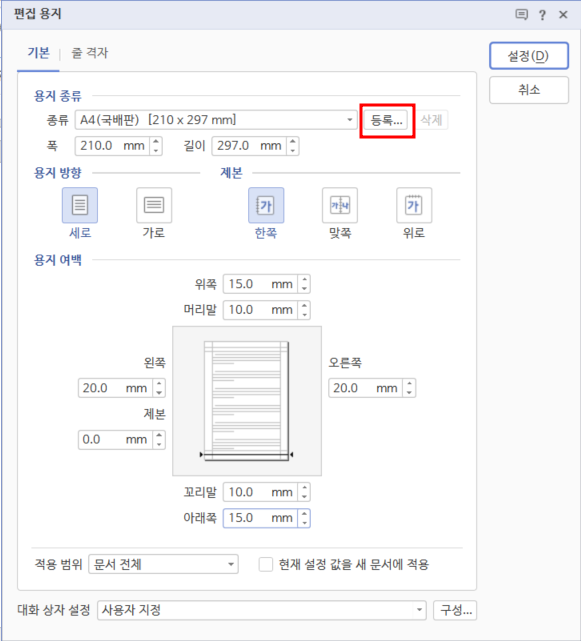
Task: Decrease the 꼬리말 footer margin
Action: 304,497
